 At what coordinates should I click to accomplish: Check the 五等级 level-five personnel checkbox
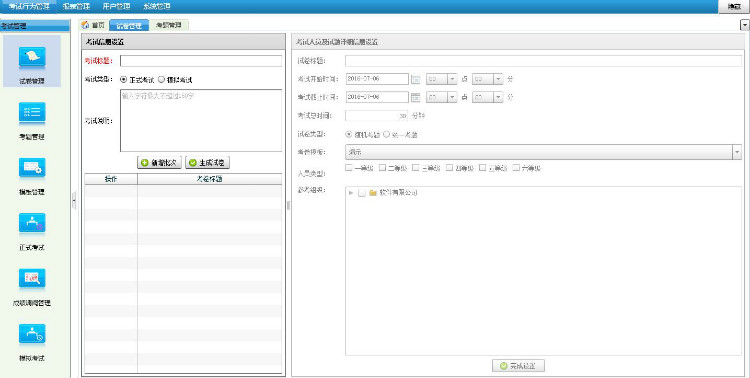pos(483,168)
